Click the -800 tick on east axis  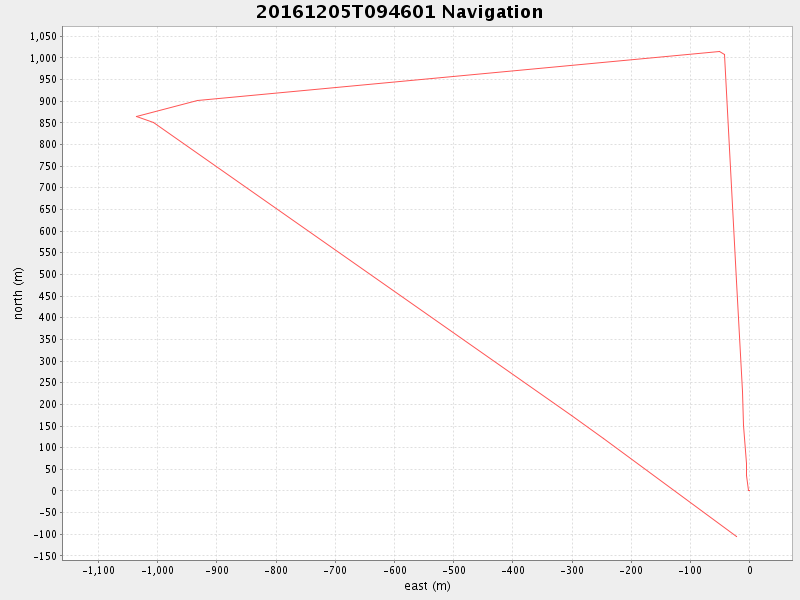click(x=276, y=571)
